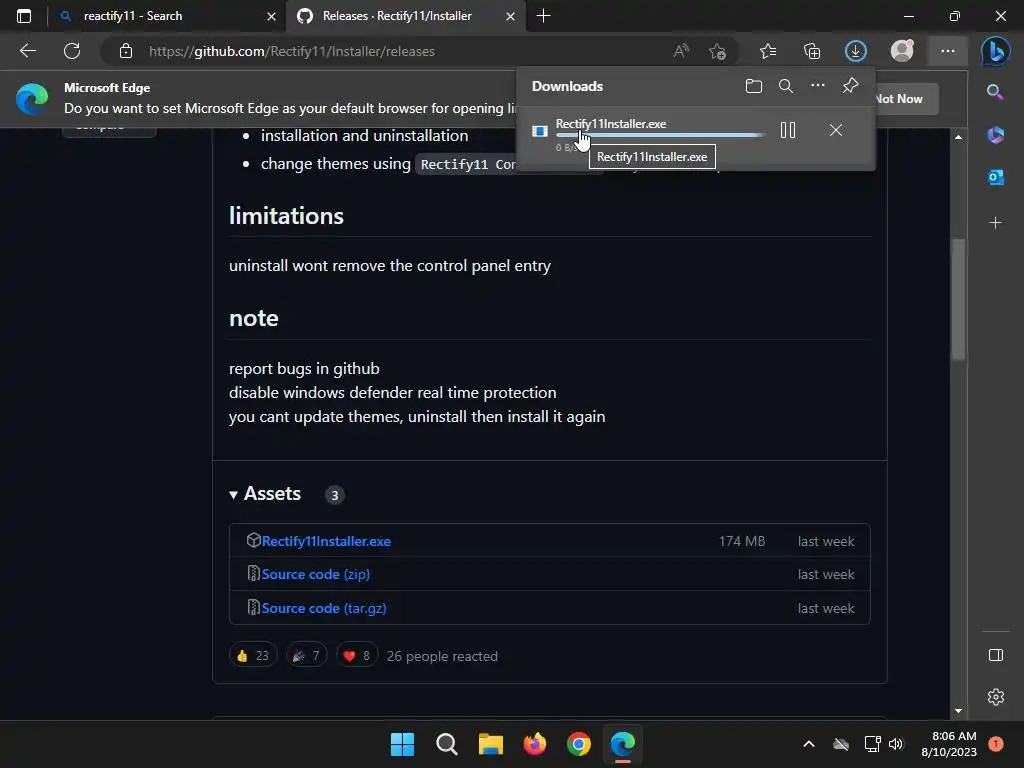Open the Downloads folder
Screen dimensions: 1024x768
[754, 86]
